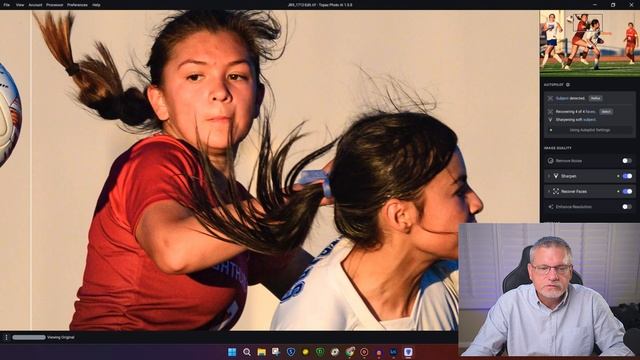The height and width of the screenshot is (360, 640).
Task: Enable the Remove Noise toggle
Action: [x=627, y=161]
